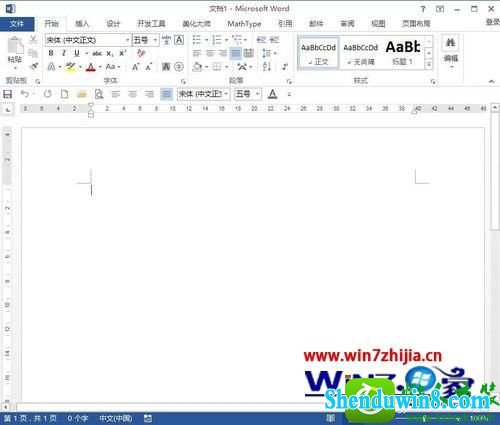Click the Open folder icon
The image size is (500, 425).
[x=82, y=94]
